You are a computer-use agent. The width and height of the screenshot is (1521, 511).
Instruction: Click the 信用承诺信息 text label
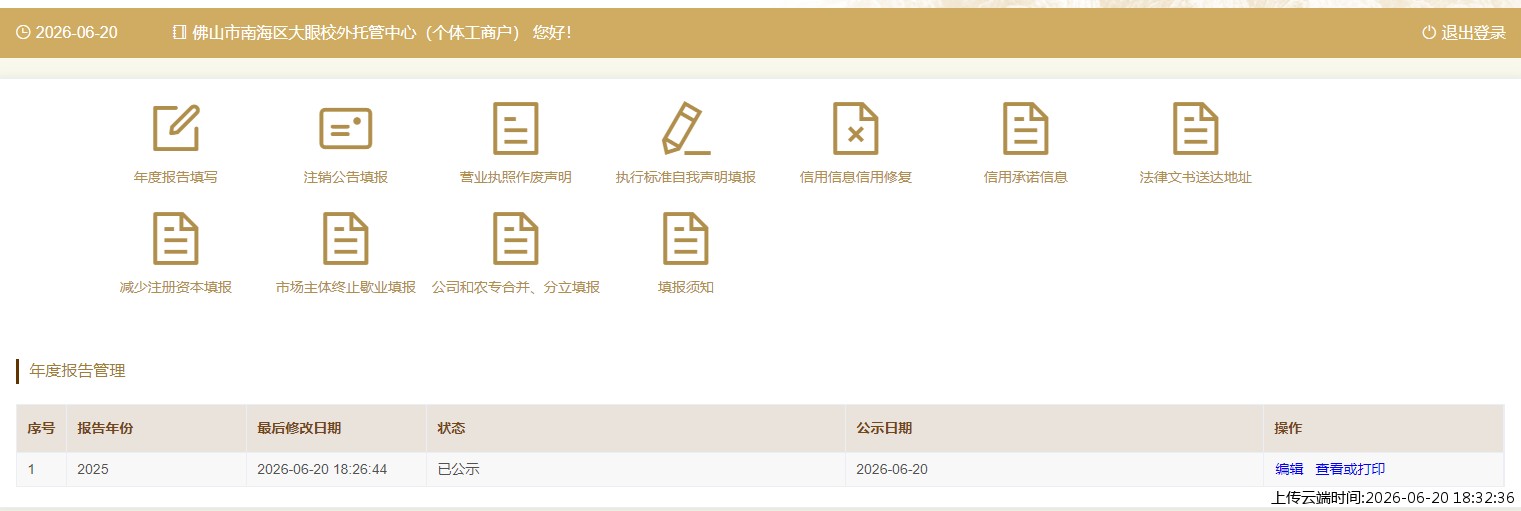click(x=1026, y=177)
